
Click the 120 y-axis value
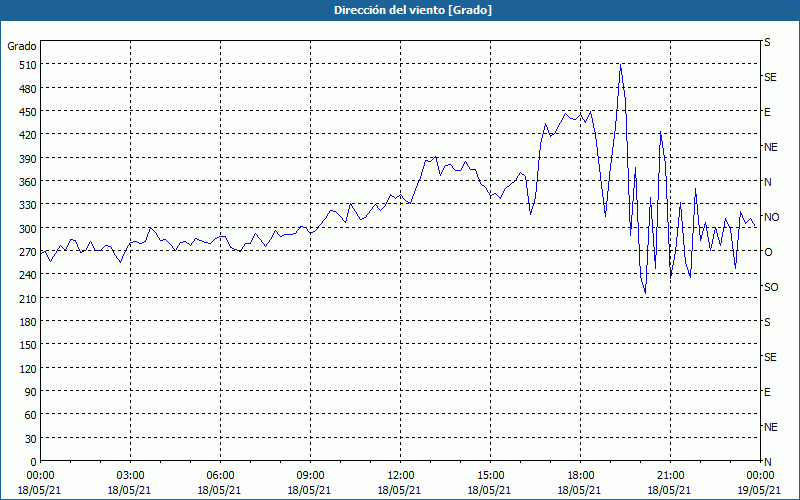pyautogui.click(x=29, y=368)
